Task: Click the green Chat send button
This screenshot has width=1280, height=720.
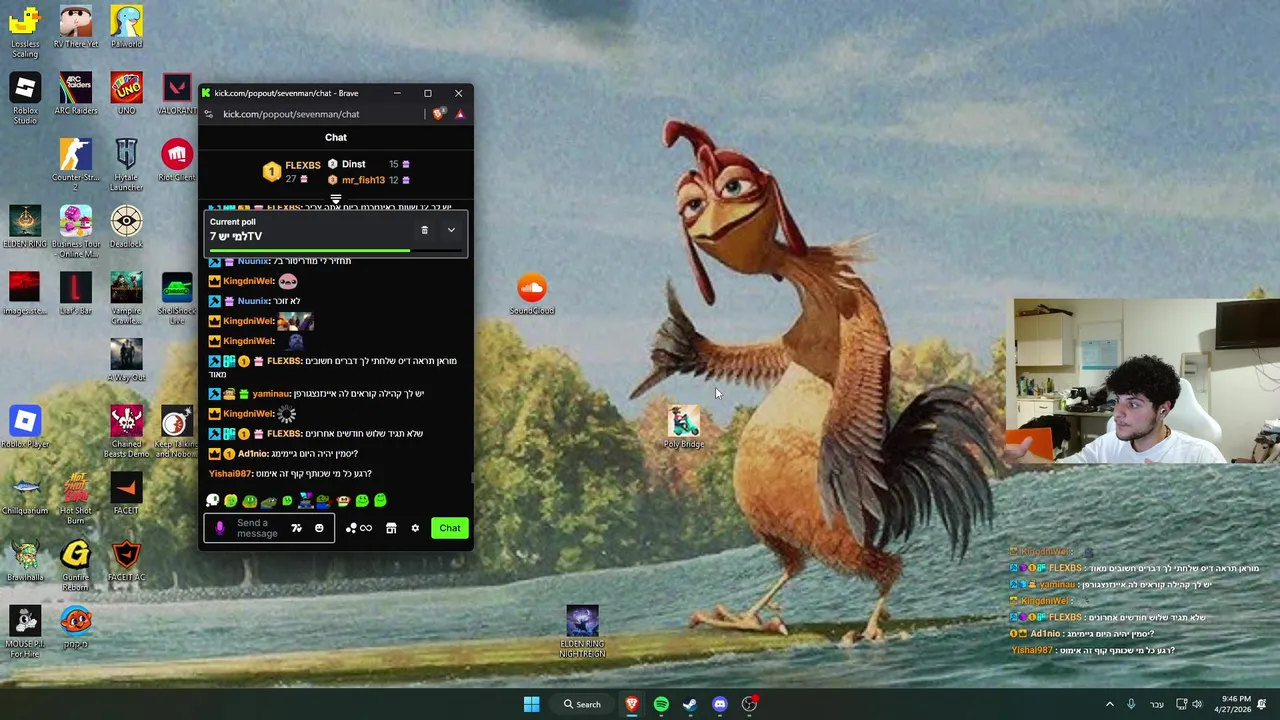Action: click(450, 528)
